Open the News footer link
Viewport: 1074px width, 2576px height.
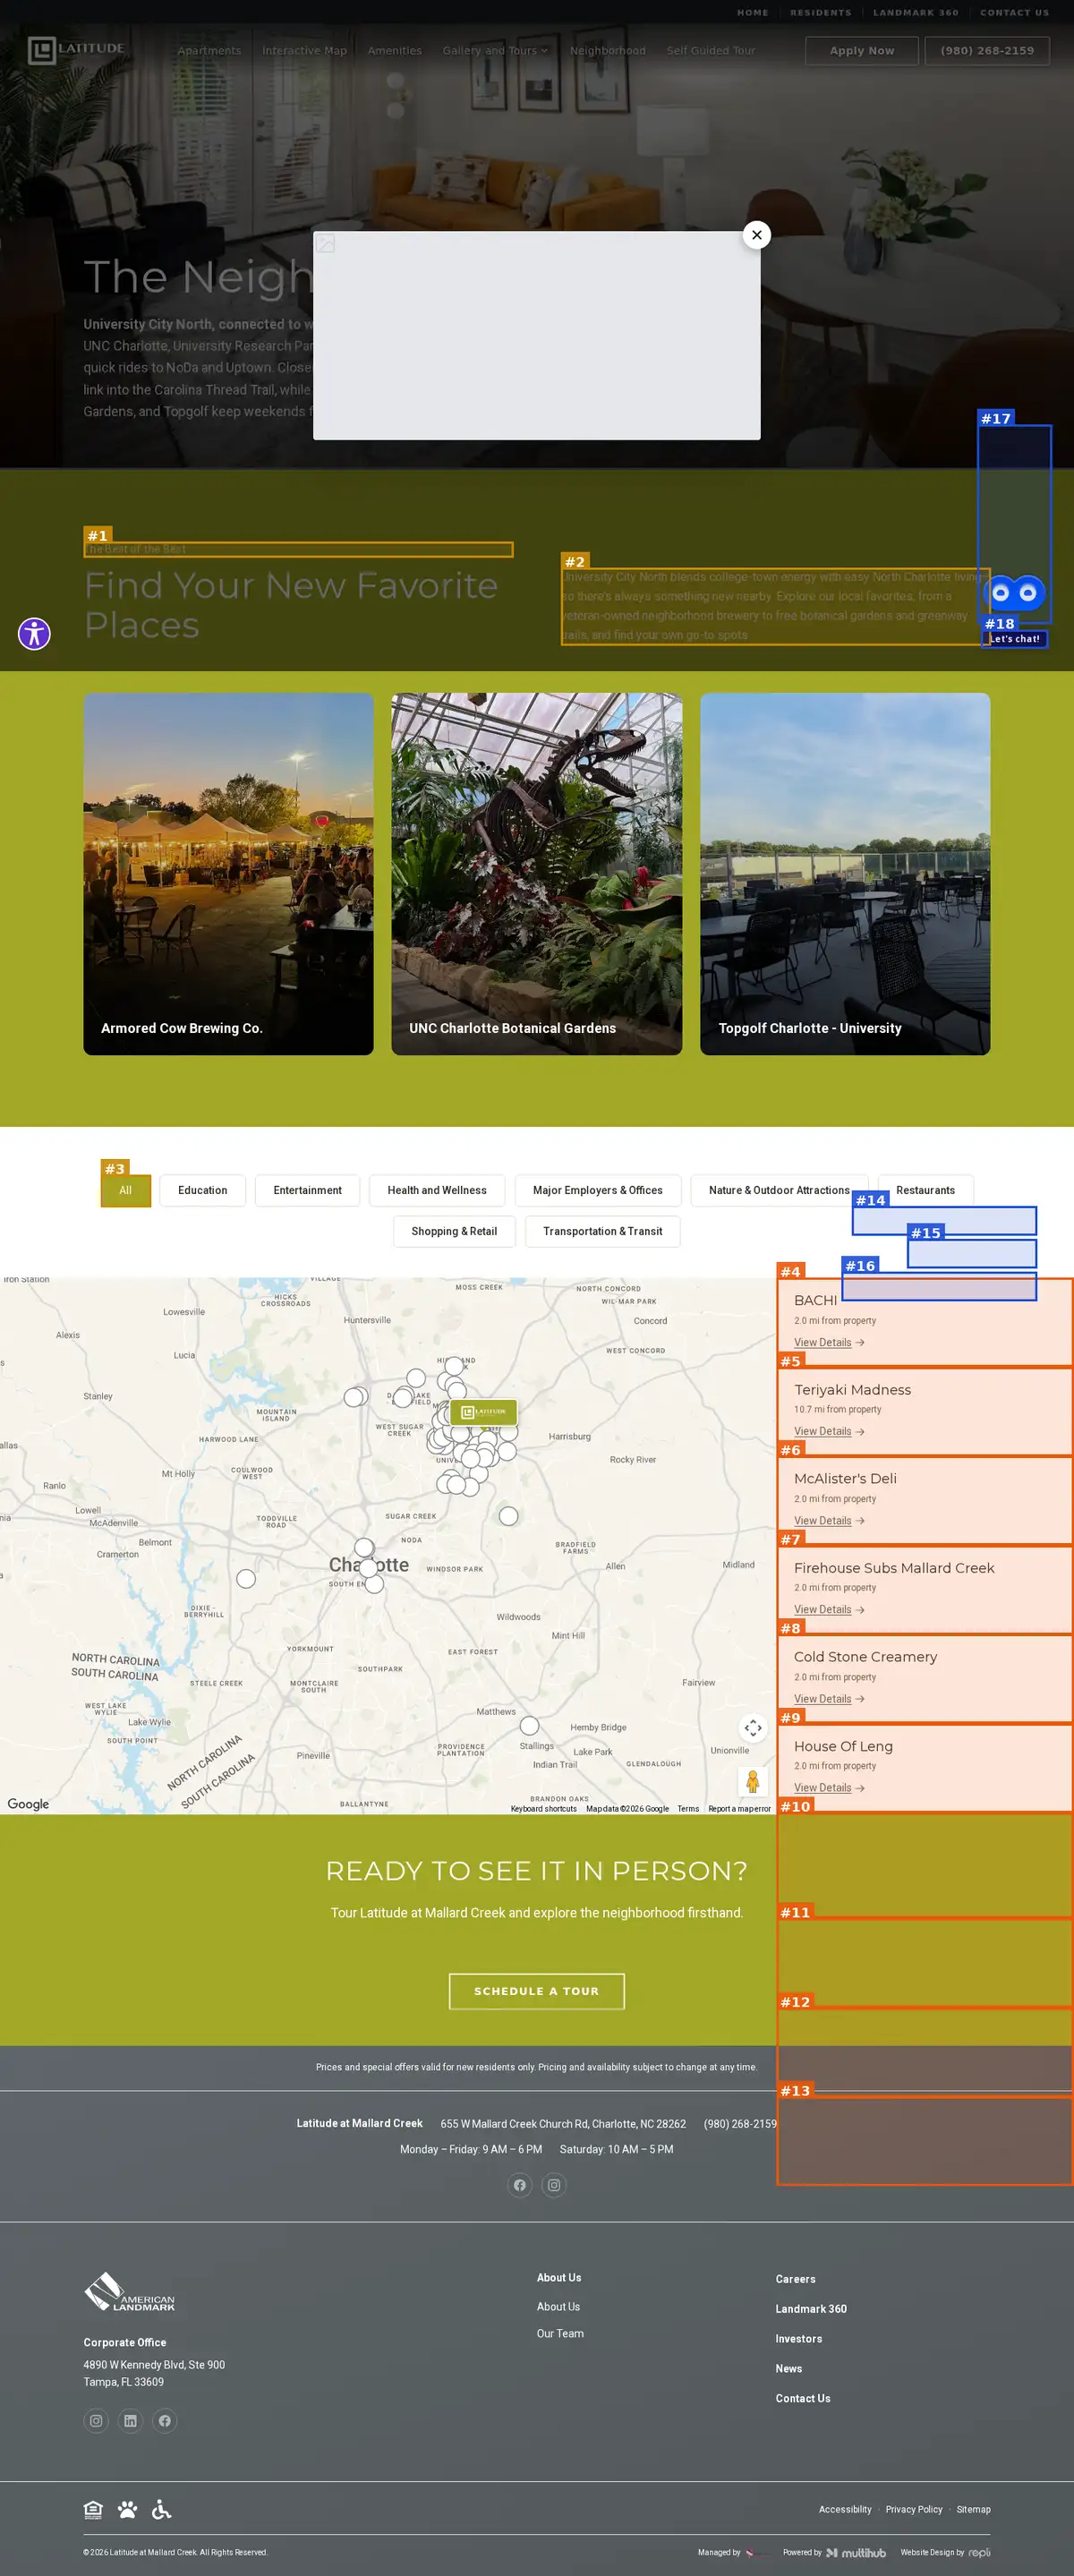pos(788,2368)
